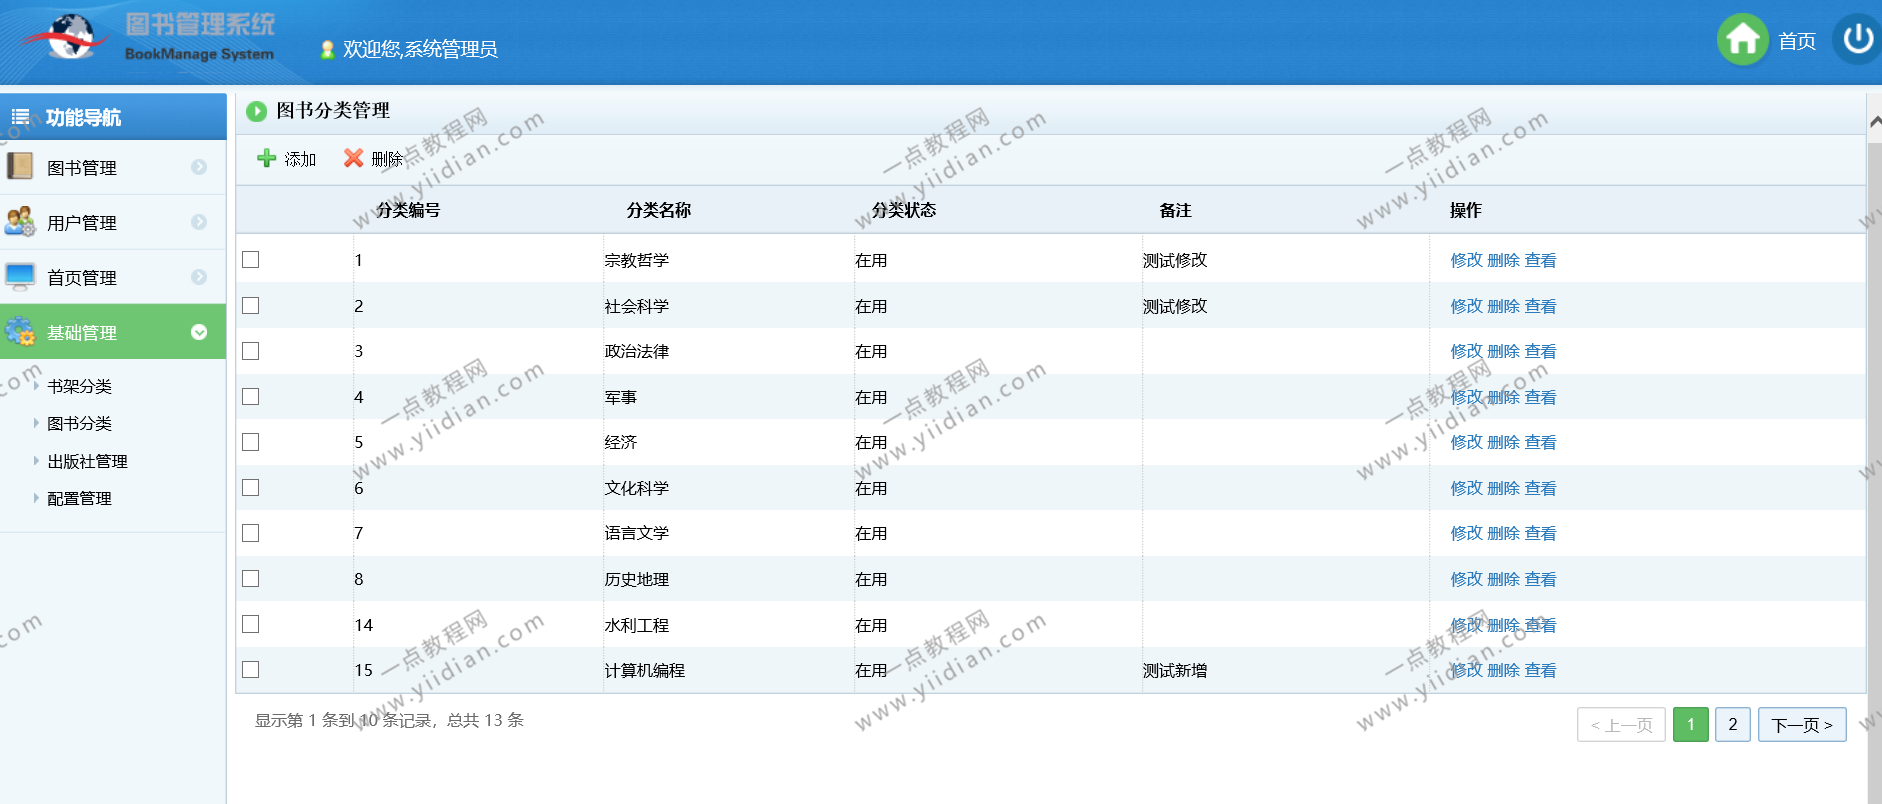Click the power logout icon
This screenshot has width=1882, height=804.
coord(1857,40)
